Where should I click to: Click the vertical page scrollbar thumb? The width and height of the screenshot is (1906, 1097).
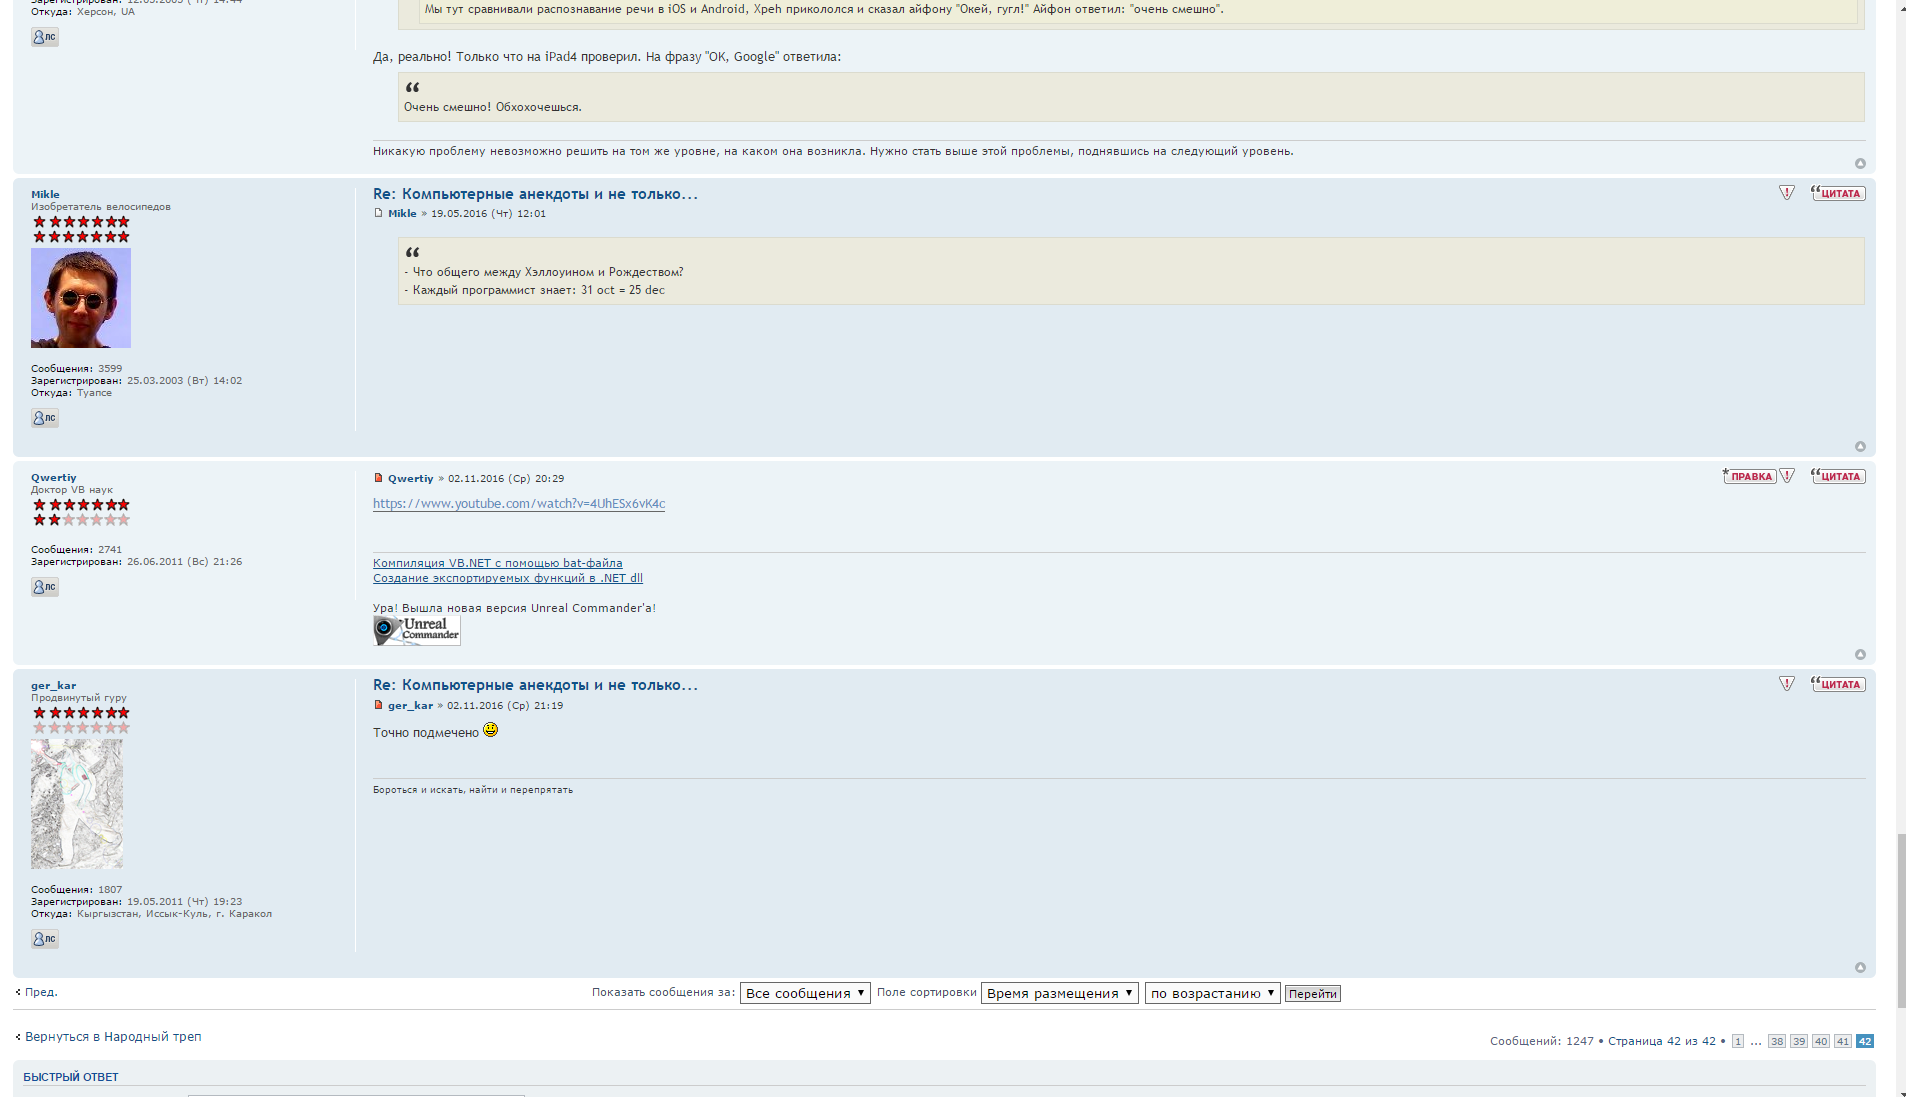coord(1901,920)
